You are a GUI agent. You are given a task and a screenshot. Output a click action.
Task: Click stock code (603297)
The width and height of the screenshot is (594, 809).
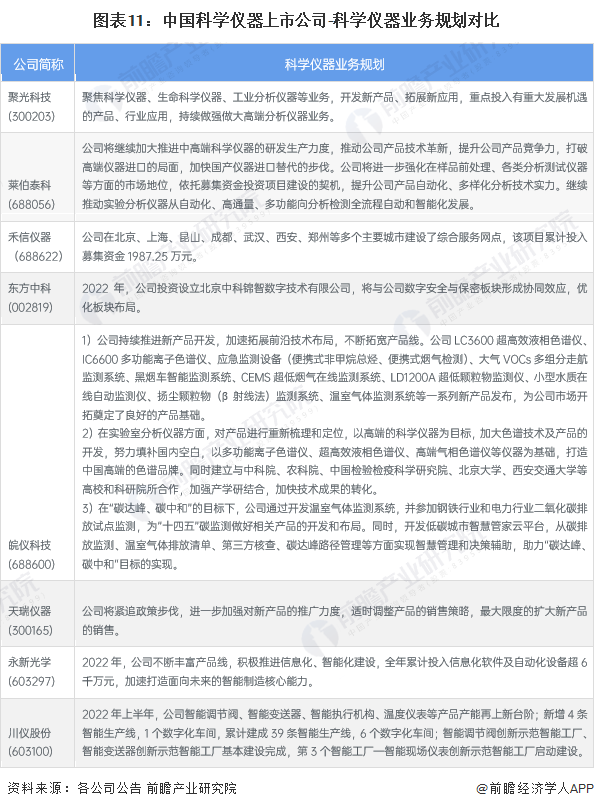[x=31, y=682]
